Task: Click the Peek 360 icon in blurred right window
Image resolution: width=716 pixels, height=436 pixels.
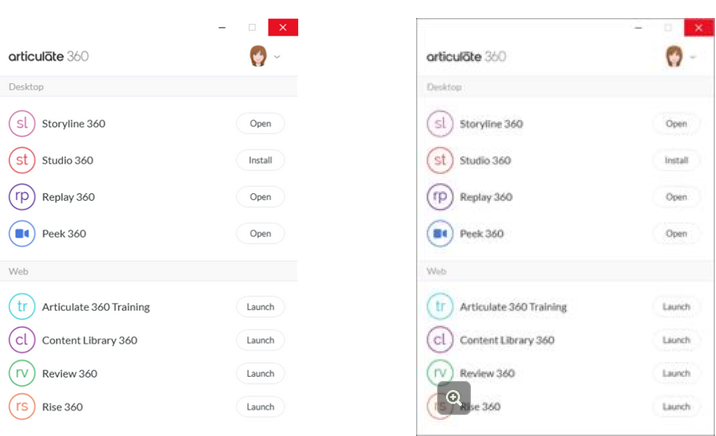Action: pyautogui.click(x=440, y=233)
